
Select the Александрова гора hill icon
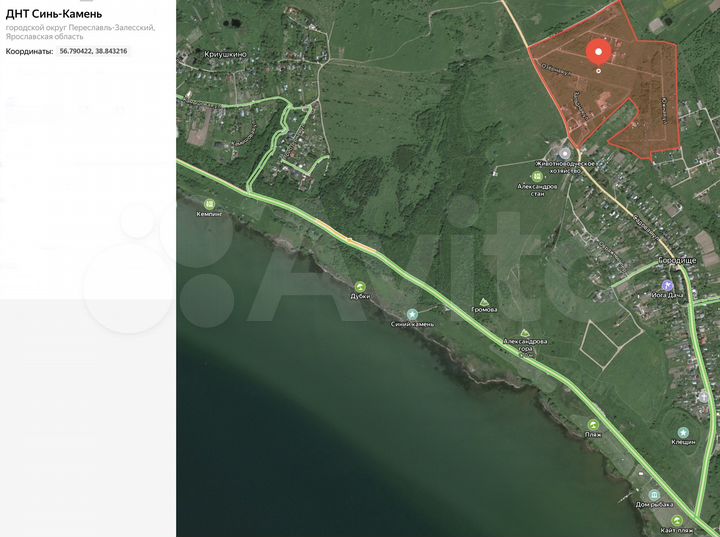[525, 333]
